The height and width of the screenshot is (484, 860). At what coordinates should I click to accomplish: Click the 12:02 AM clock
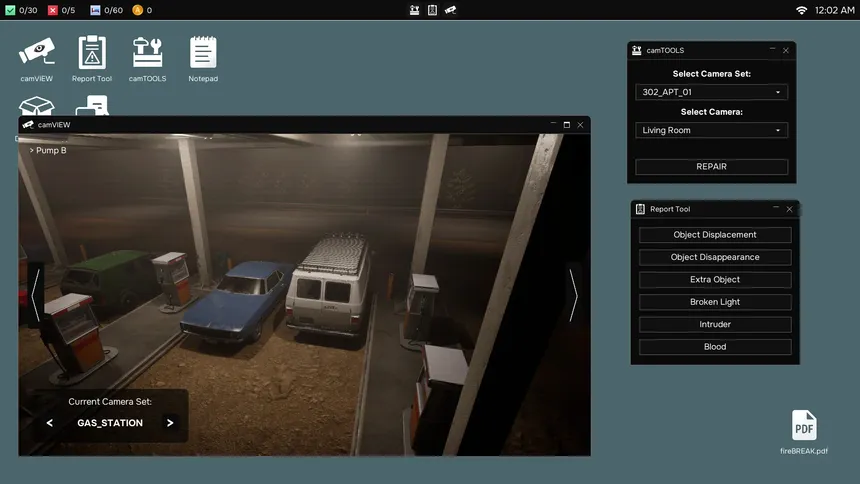pyautogui.click(x=834, y=10)
